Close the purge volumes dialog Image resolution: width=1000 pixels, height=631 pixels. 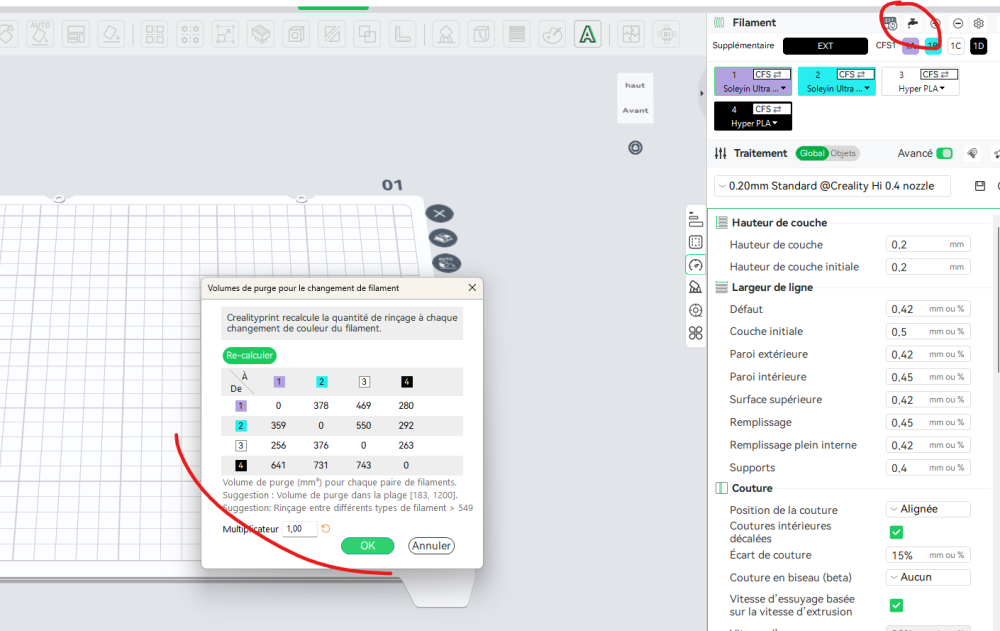472,288
